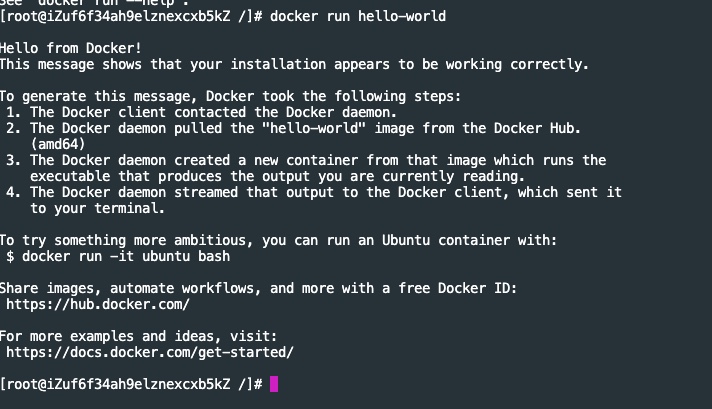Open the docs.docker.com get-started URL
The image size is (712, 409).
150,352
